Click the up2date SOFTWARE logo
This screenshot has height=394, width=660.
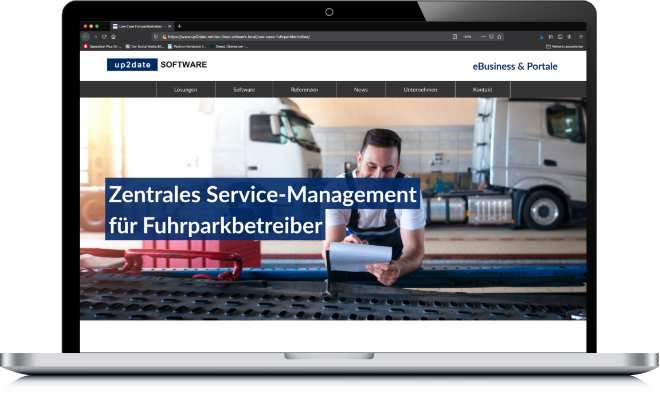(x=157, y=64)
